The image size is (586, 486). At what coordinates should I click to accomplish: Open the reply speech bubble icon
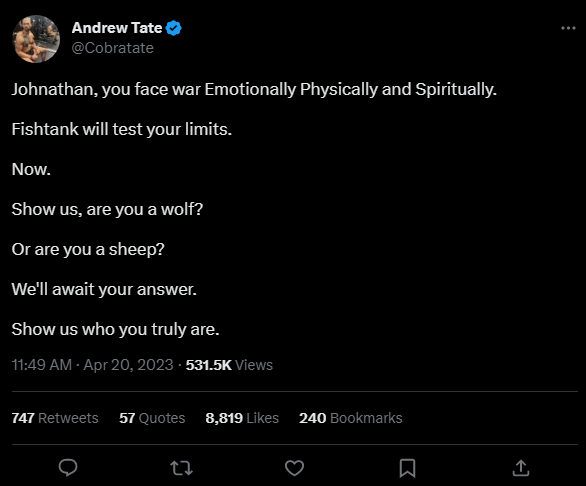(x=68, y=467)
